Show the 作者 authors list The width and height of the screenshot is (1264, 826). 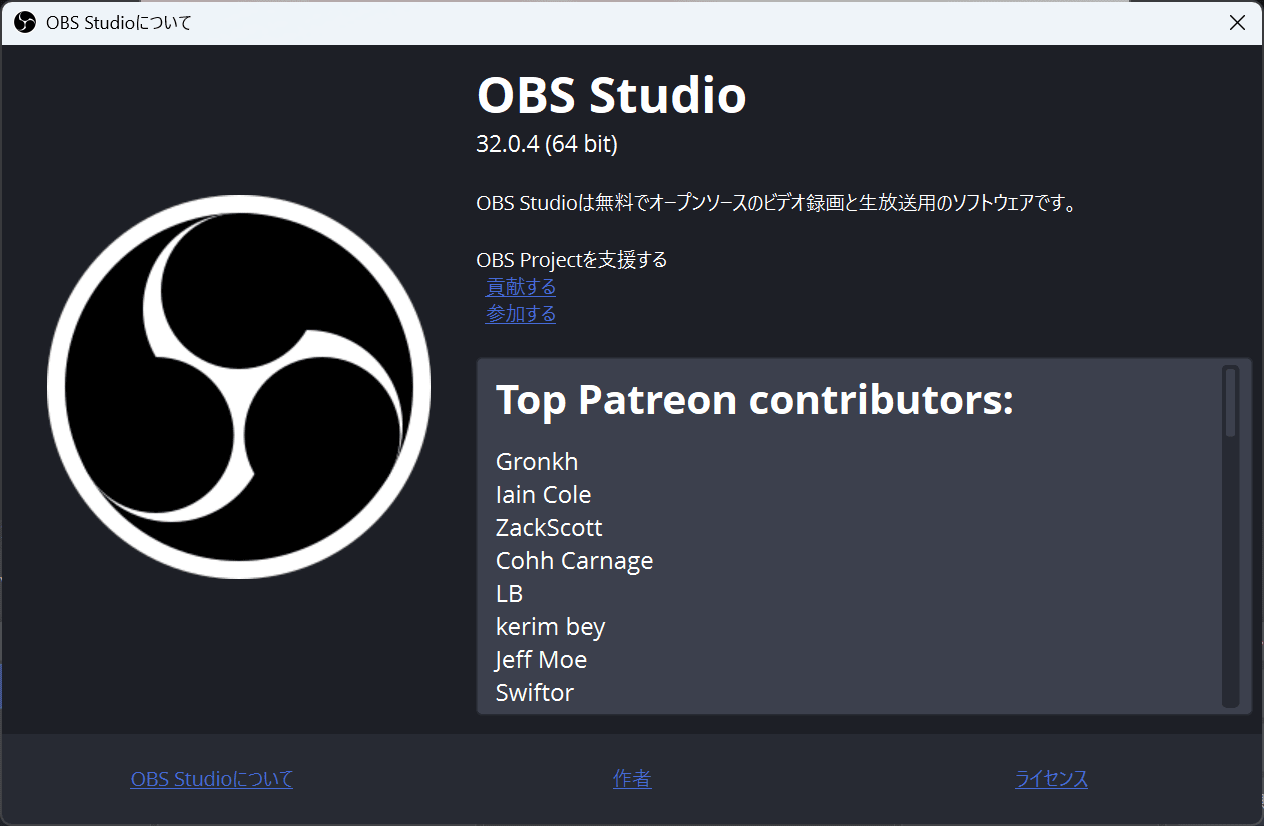point(632,779)
